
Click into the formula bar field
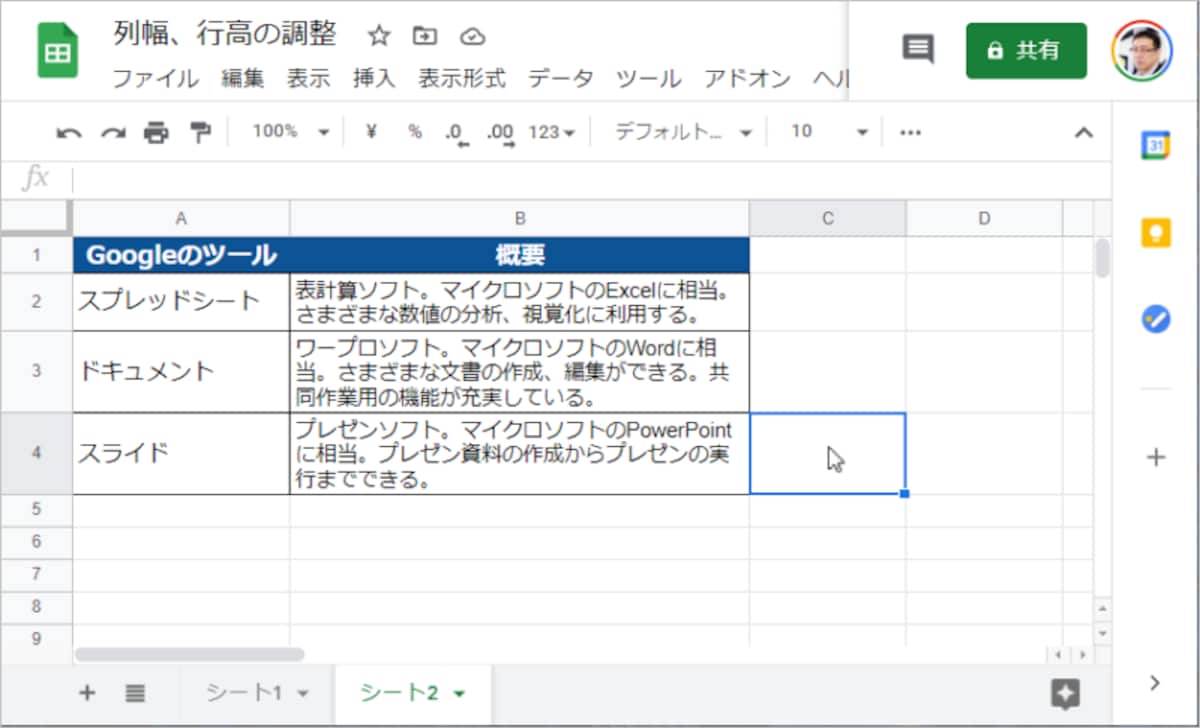(x=592, y=179)
